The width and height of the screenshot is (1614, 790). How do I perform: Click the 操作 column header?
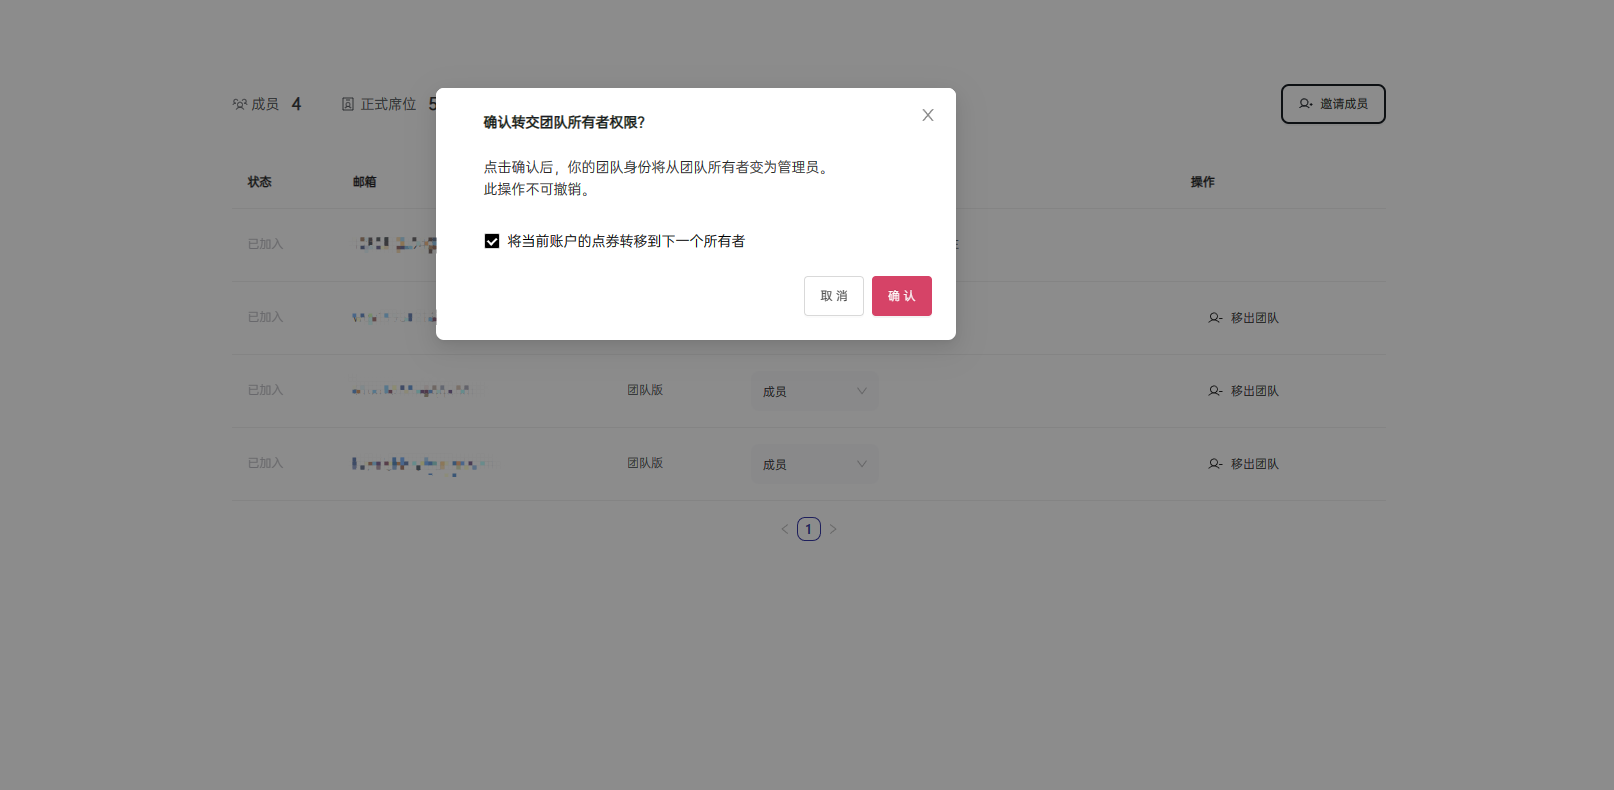1203,182
